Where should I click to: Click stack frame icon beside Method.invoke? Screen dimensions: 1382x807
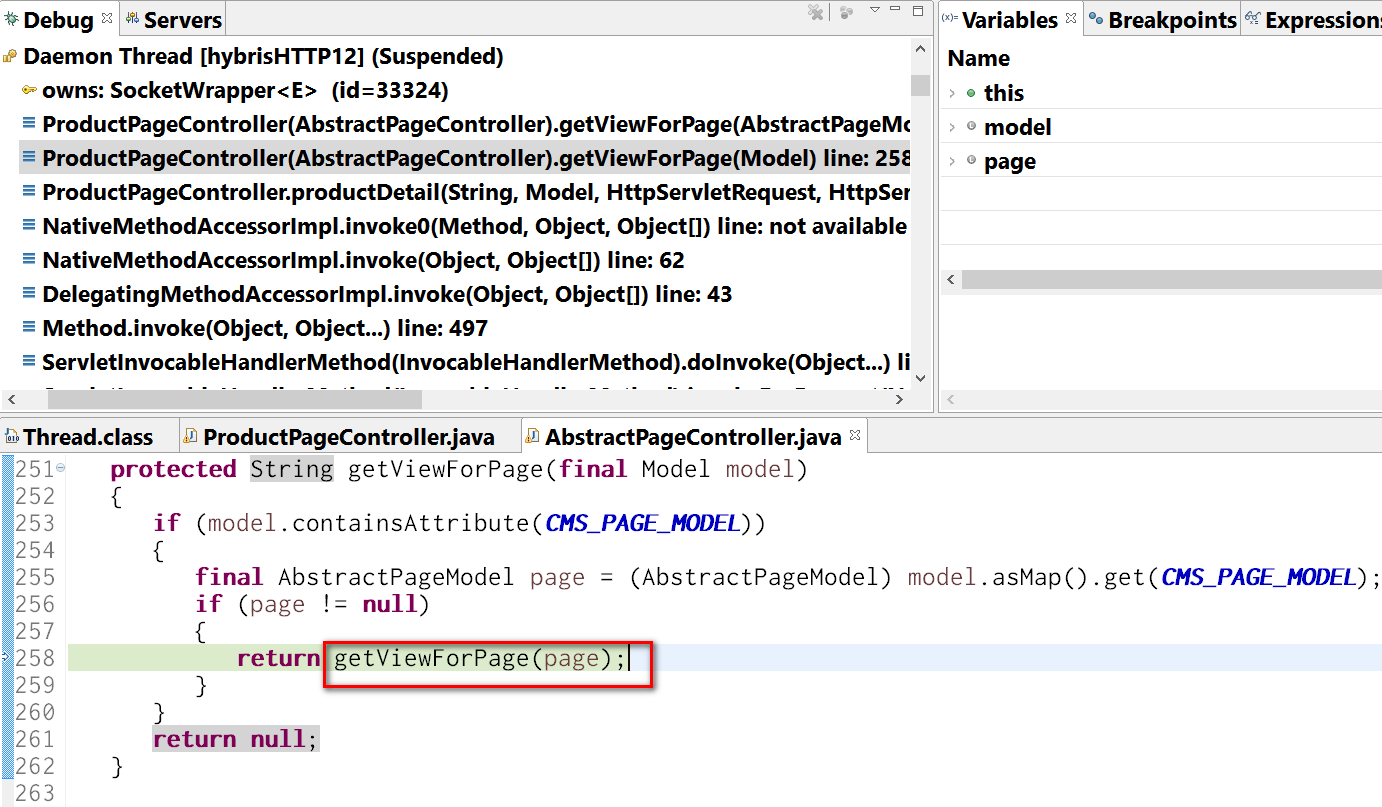click(x=29, y=328)
